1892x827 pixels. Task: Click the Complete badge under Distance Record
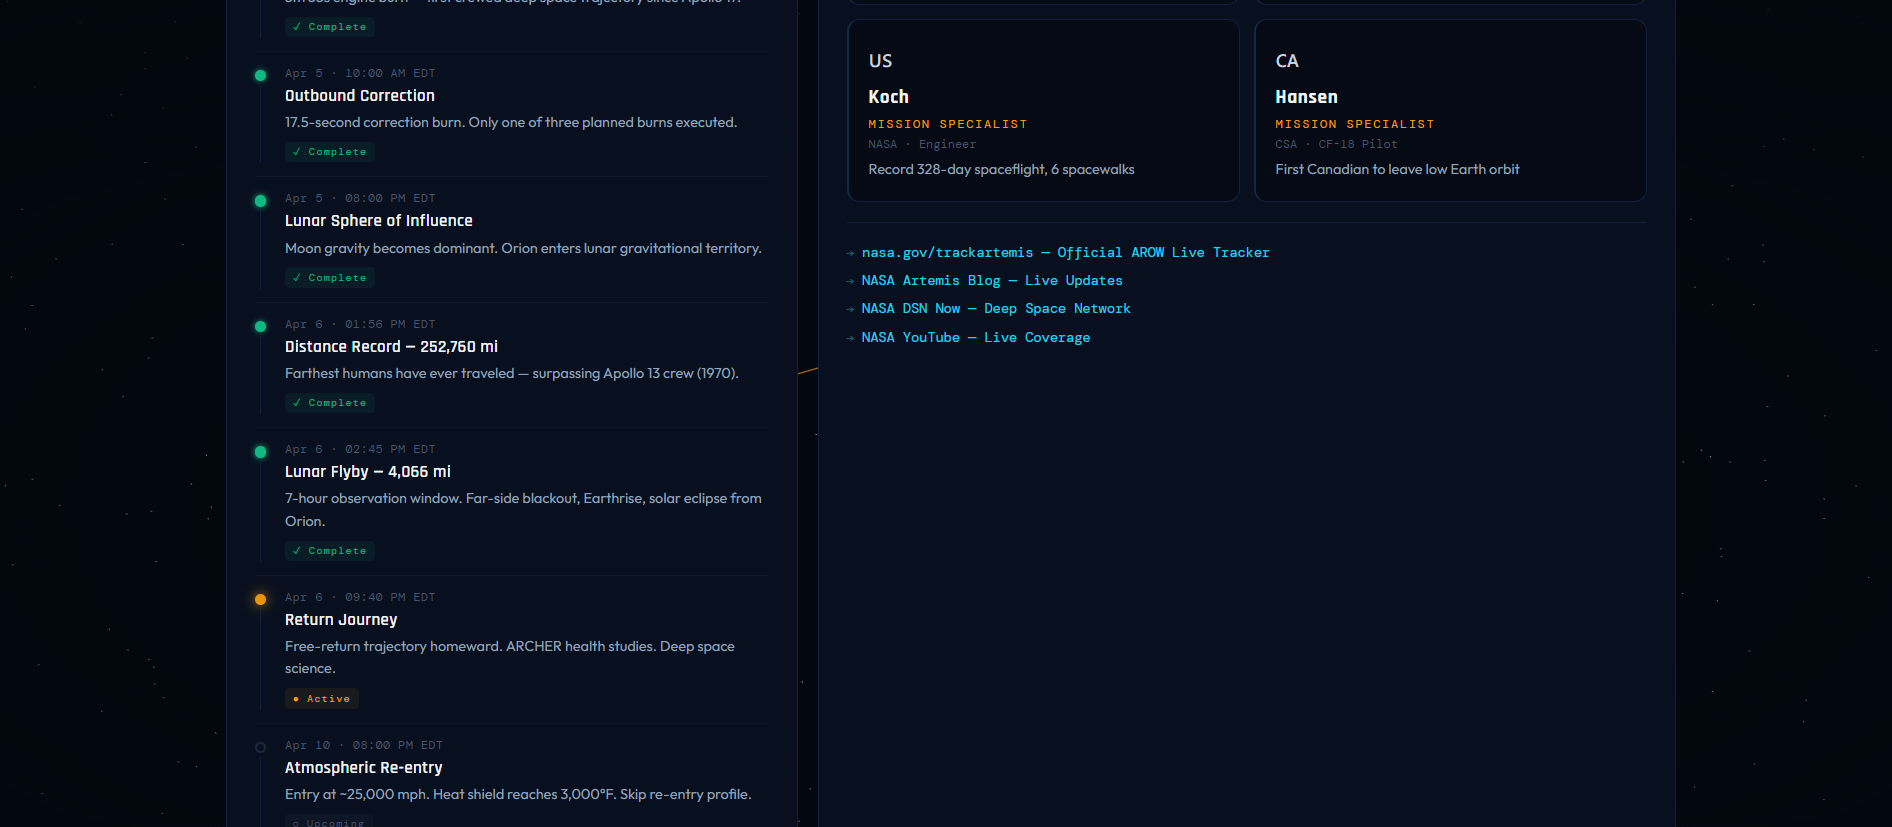[330, 403]
